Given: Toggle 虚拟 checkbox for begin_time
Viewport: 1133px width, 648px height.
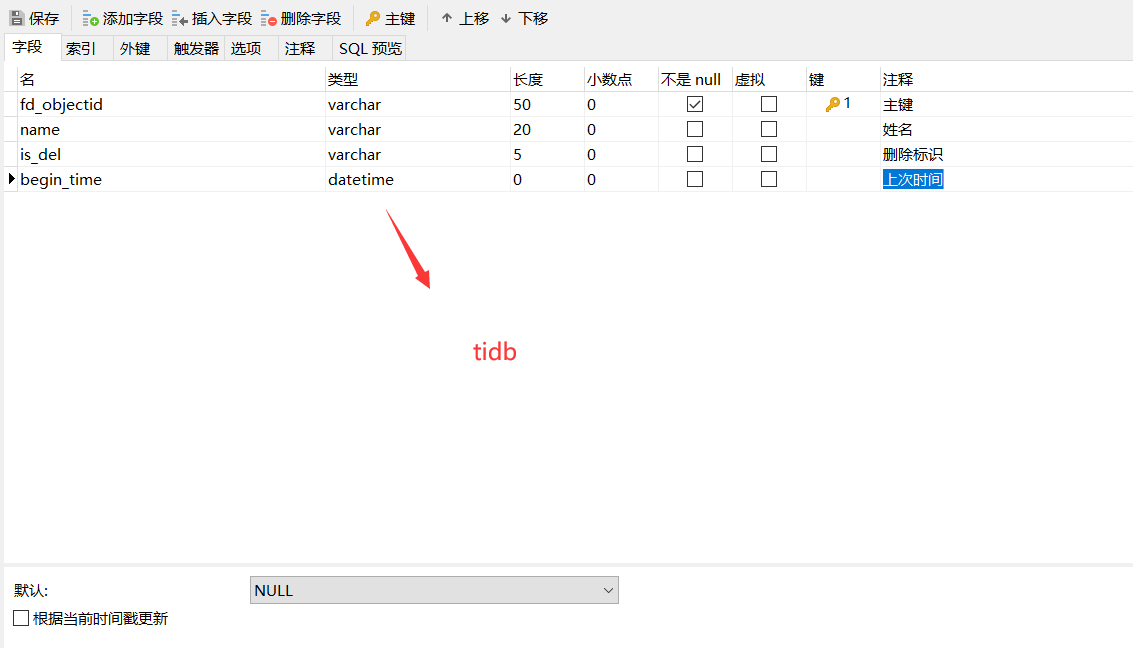Looking at the screenshot, I should coord(769,178).
